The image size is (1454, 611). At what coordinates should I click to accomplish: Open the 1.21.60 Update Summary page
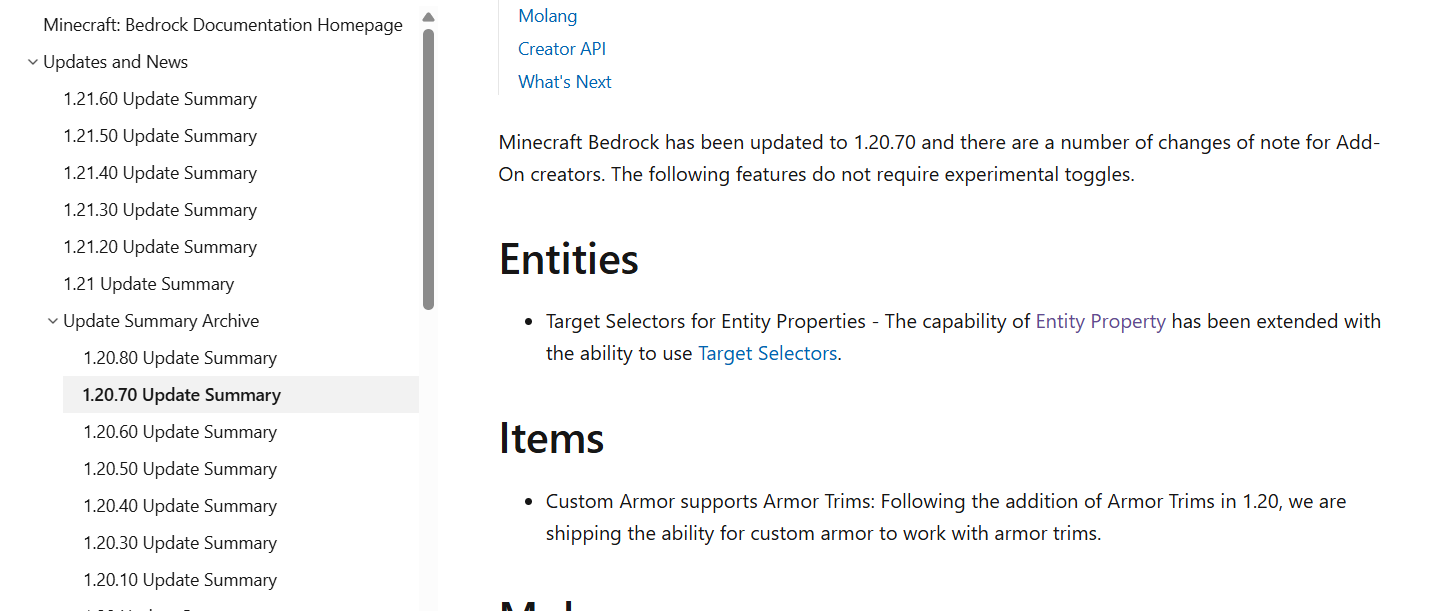tap(160, 99)
